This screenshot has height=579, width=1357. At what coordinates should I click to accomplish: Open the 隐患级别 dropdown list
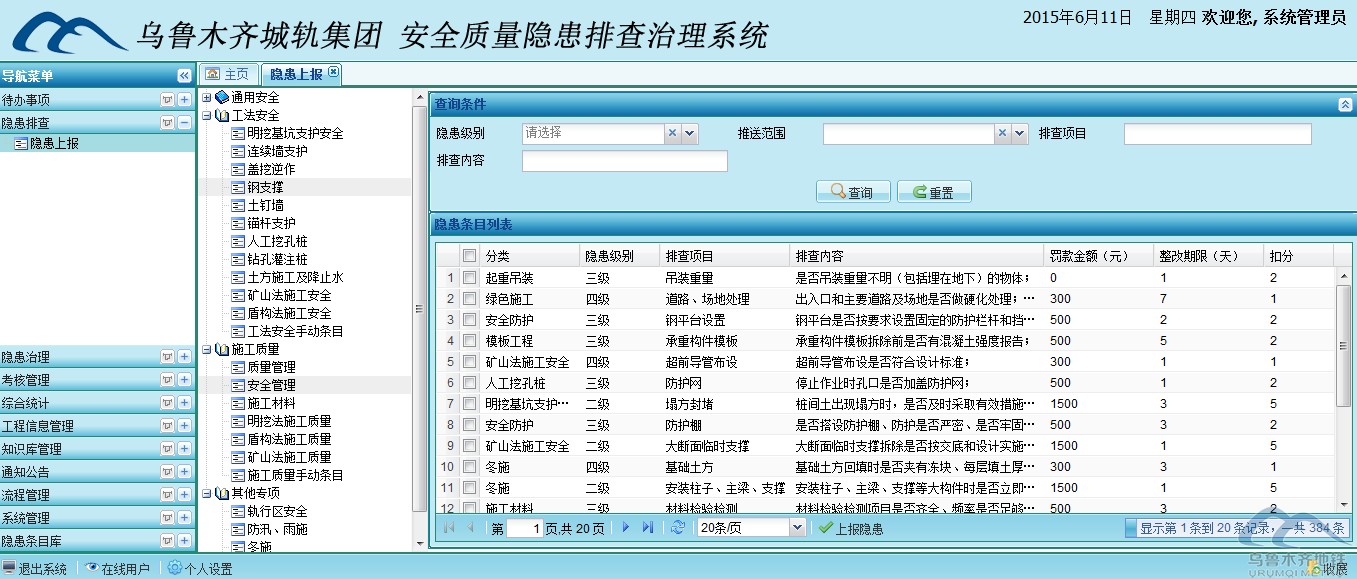tap(690, 133)
